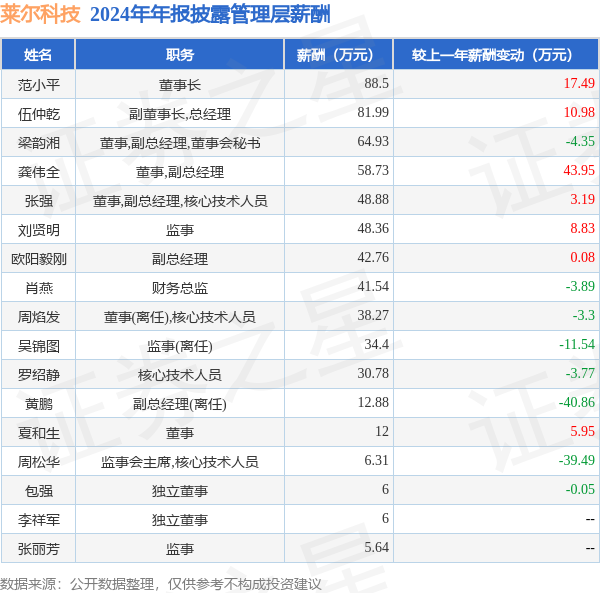The image size is (600, 593).
Task: Select the name cell 欧阳毅刚
Action: (x=39, y=259)
